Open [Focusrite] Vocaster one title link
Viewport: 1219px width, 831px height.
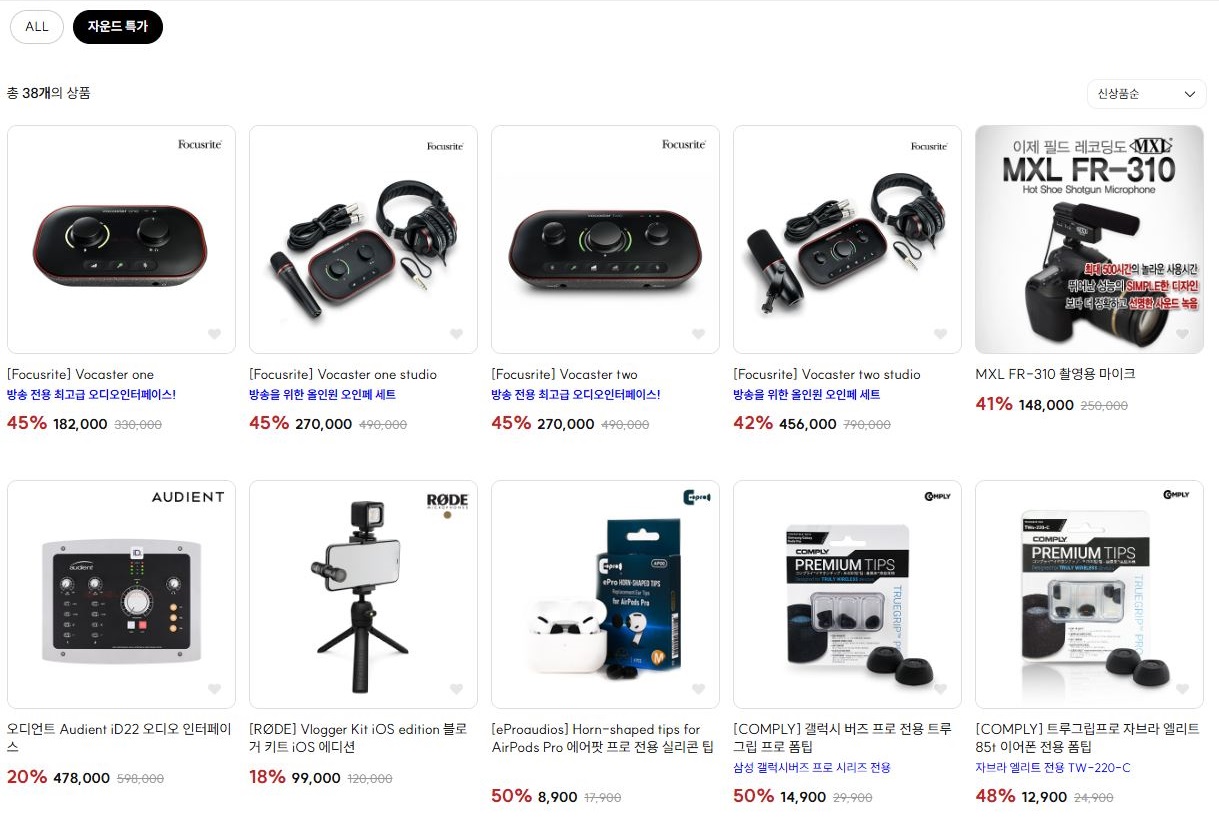81,374
